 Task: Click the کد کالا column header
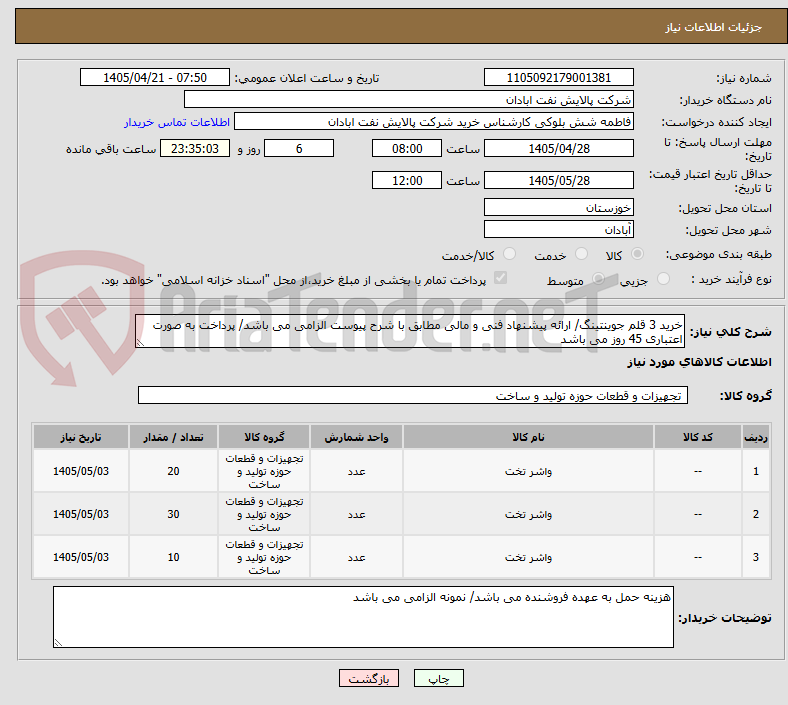coord(698,437)
